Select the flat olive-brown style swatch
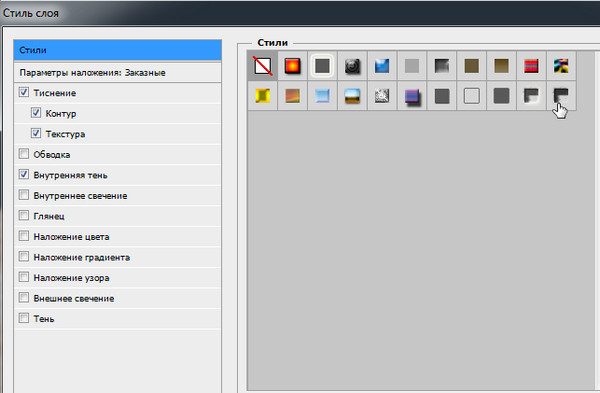Image resolution: width=600 pixels, height=393 pixels. coord(471,66)
